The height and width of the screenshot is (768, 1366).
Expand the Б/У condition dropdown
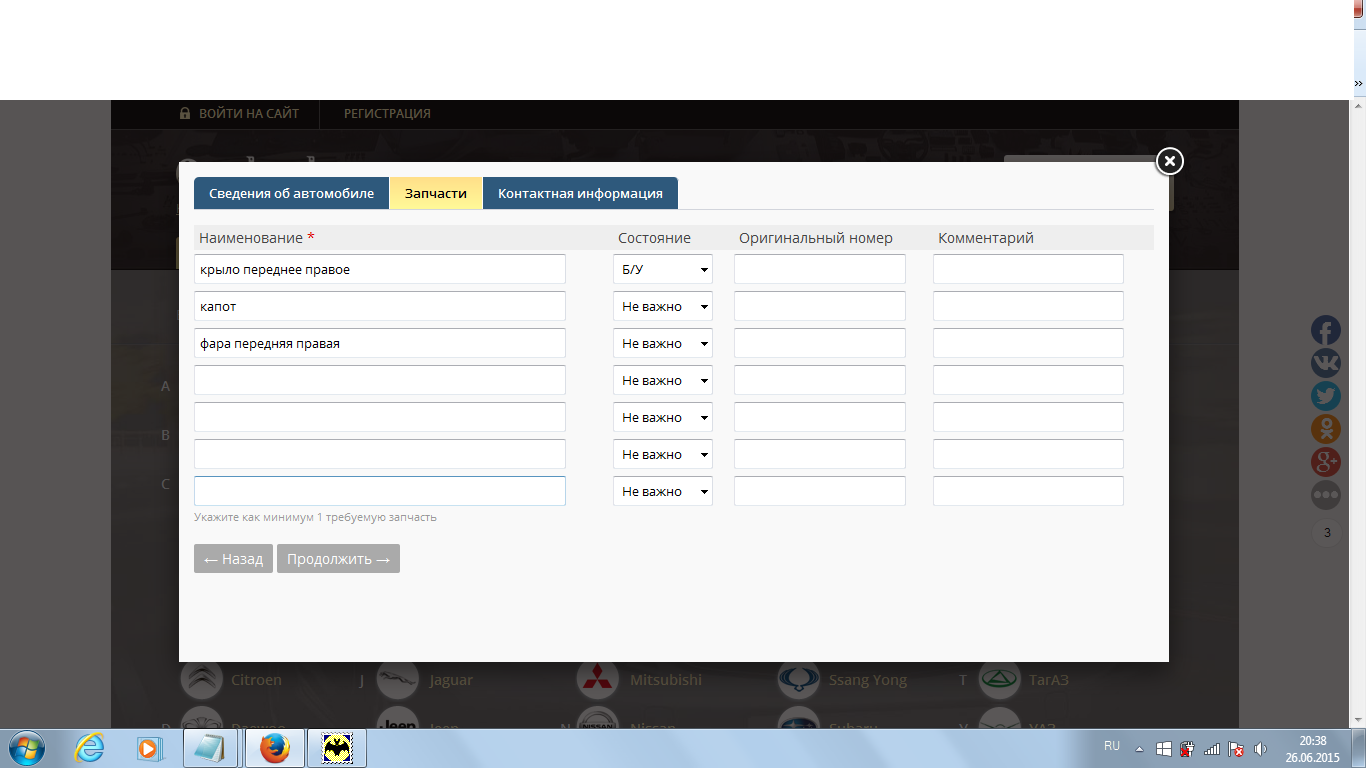click(x=662, y=270)
